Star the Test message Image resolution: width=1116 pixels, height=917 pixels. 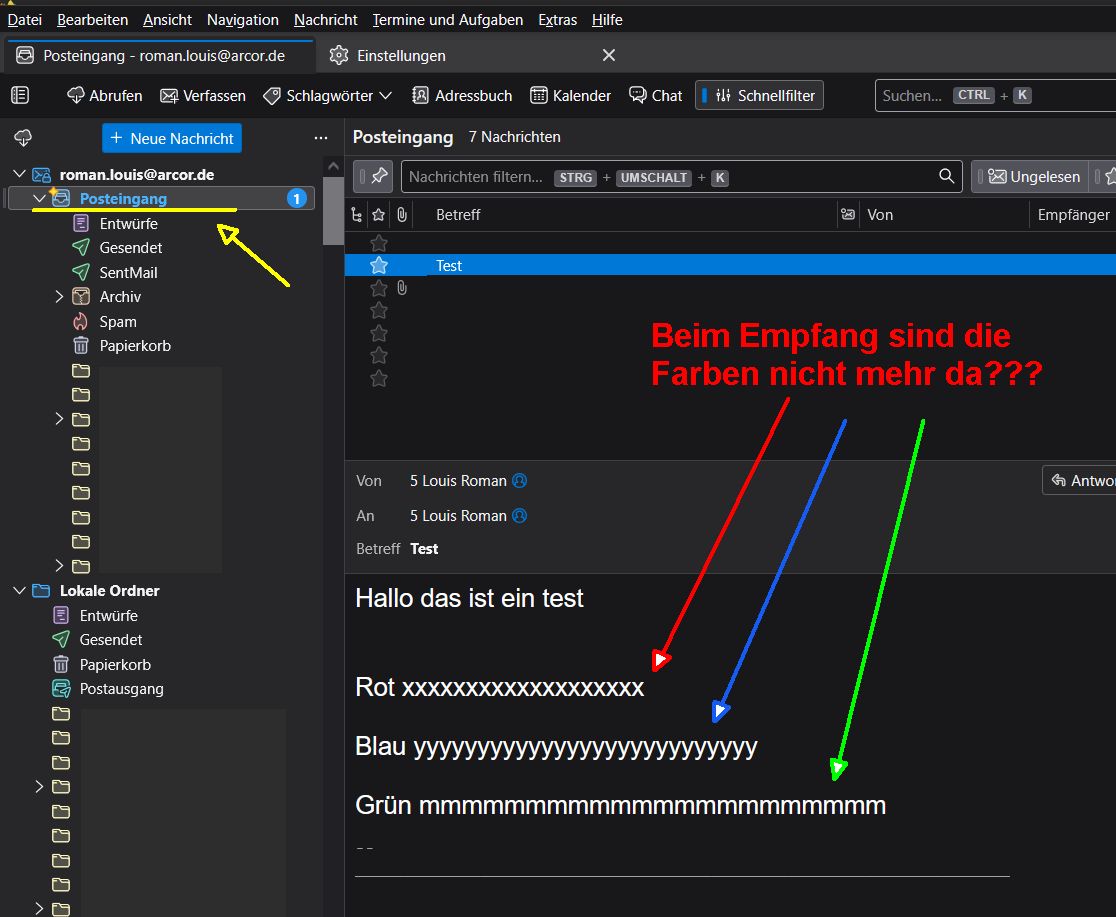coord(379,266)
